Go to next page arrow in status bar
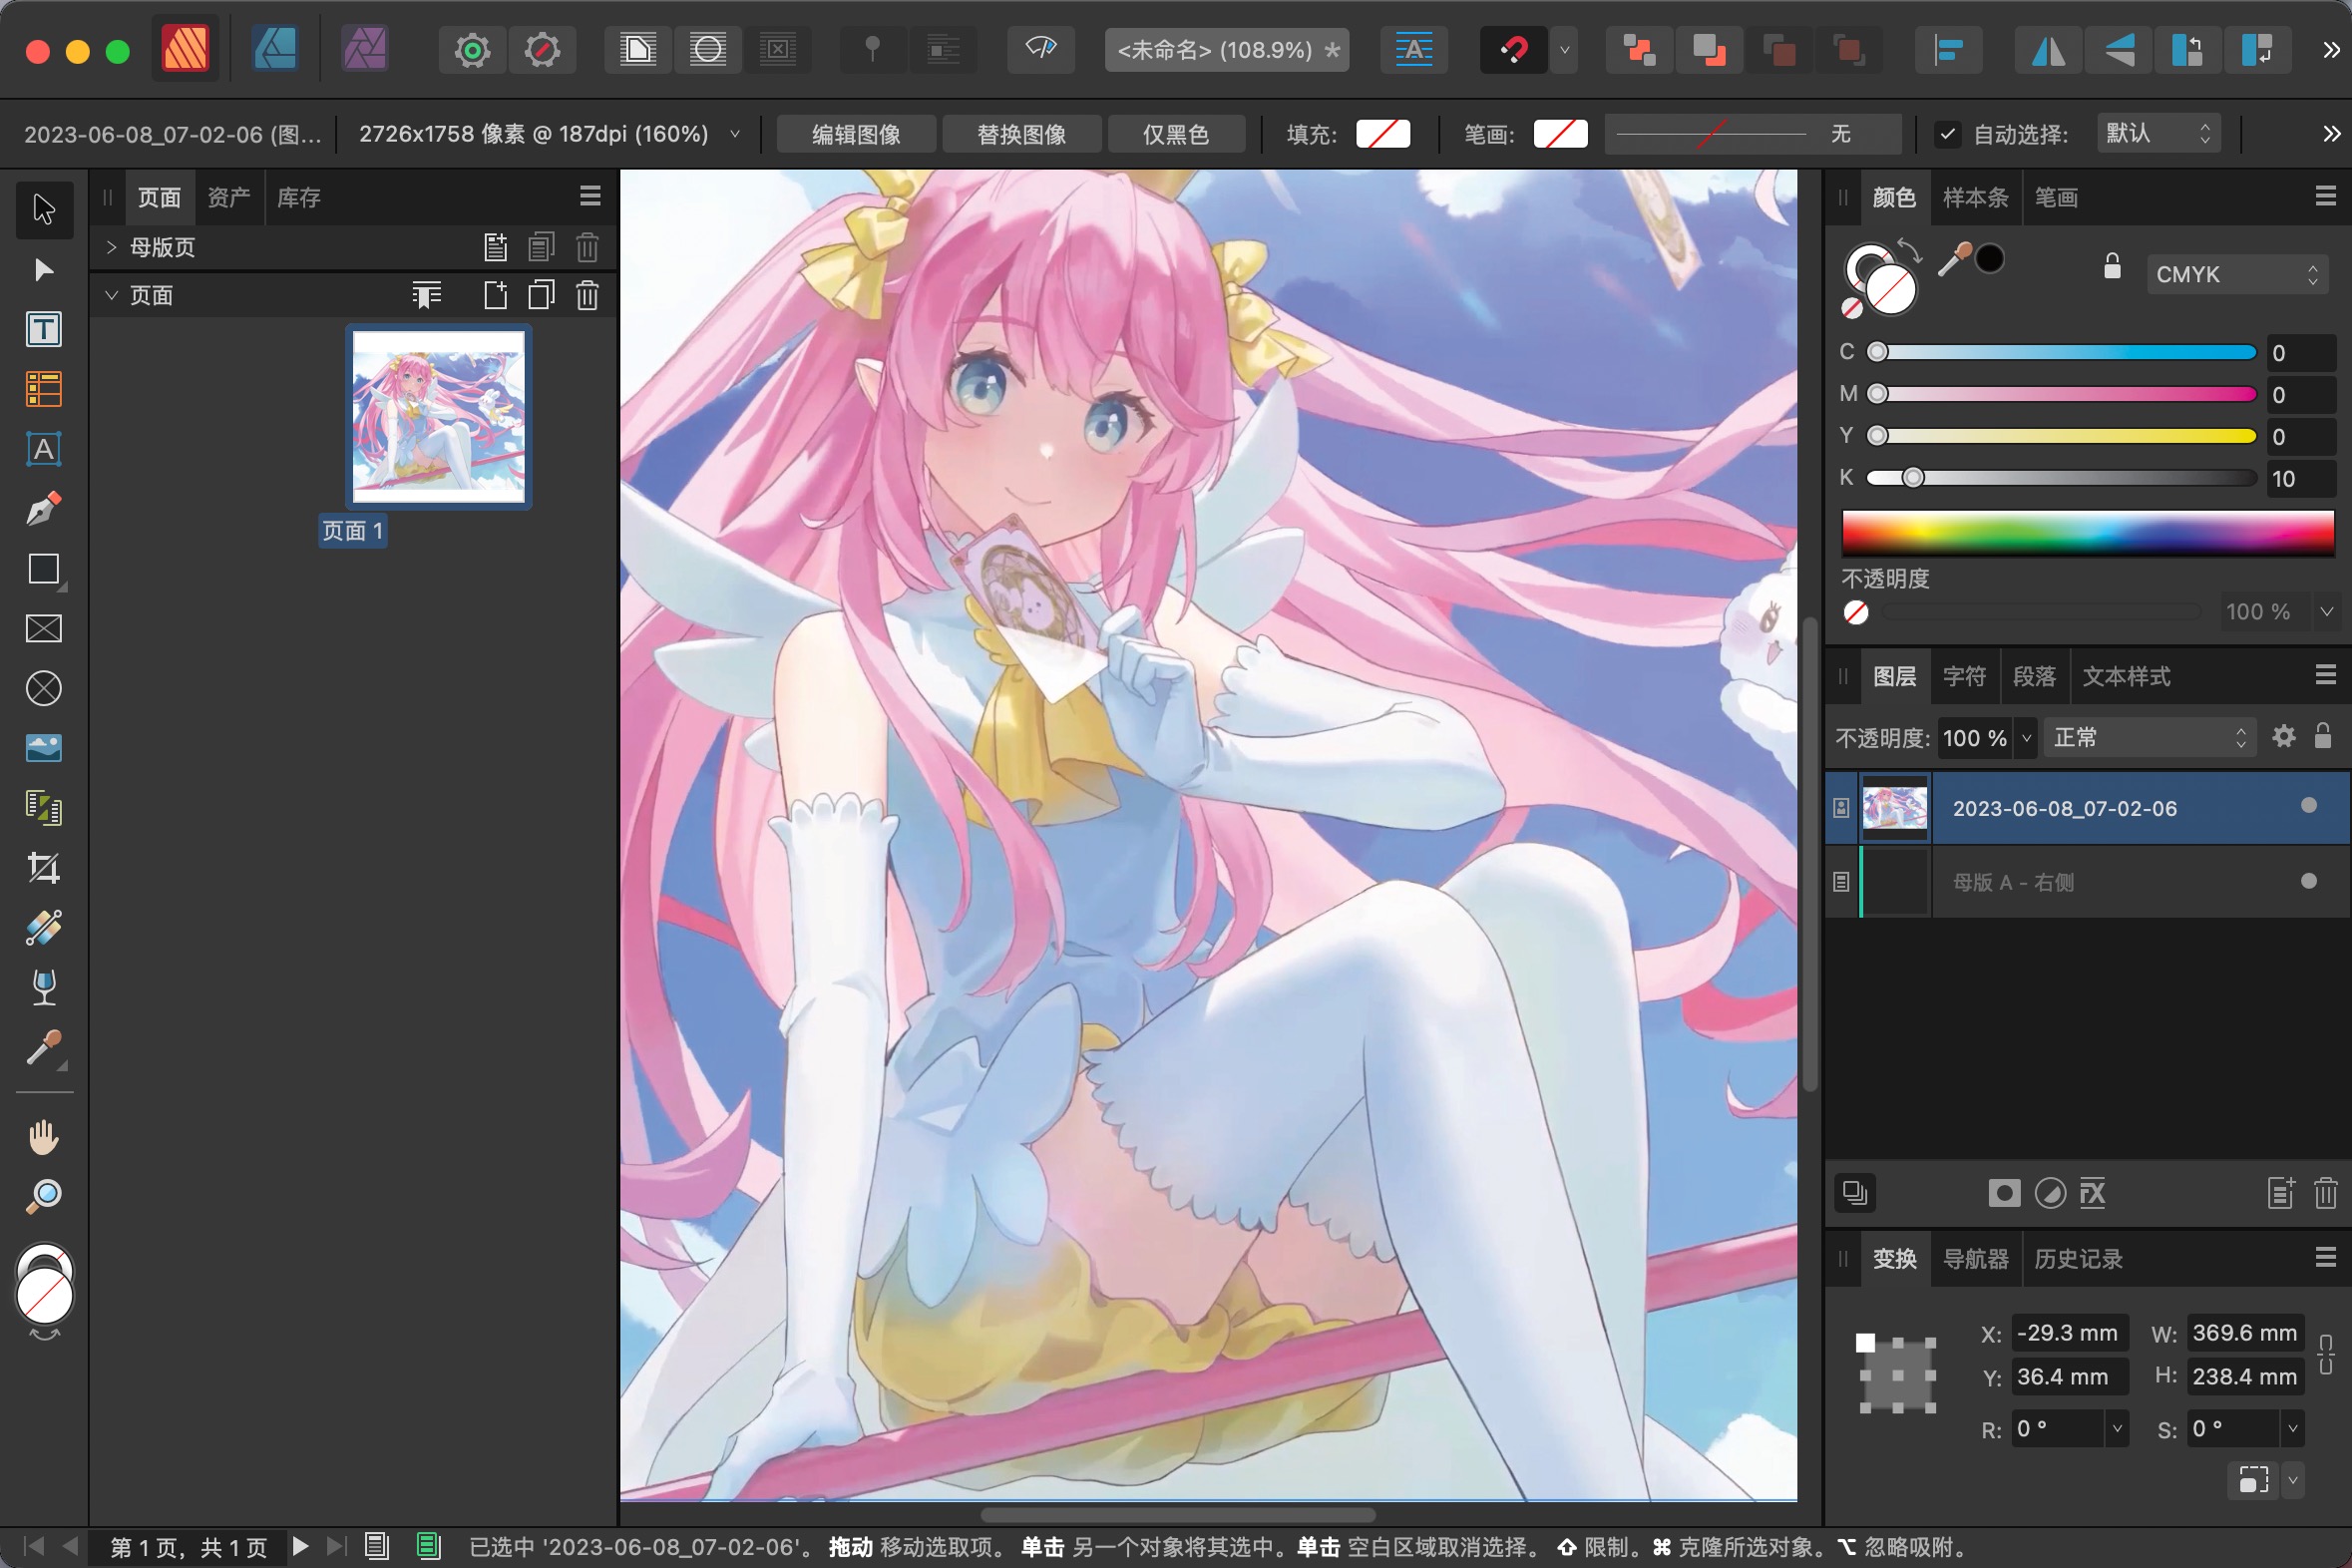 click(300, 1546)
